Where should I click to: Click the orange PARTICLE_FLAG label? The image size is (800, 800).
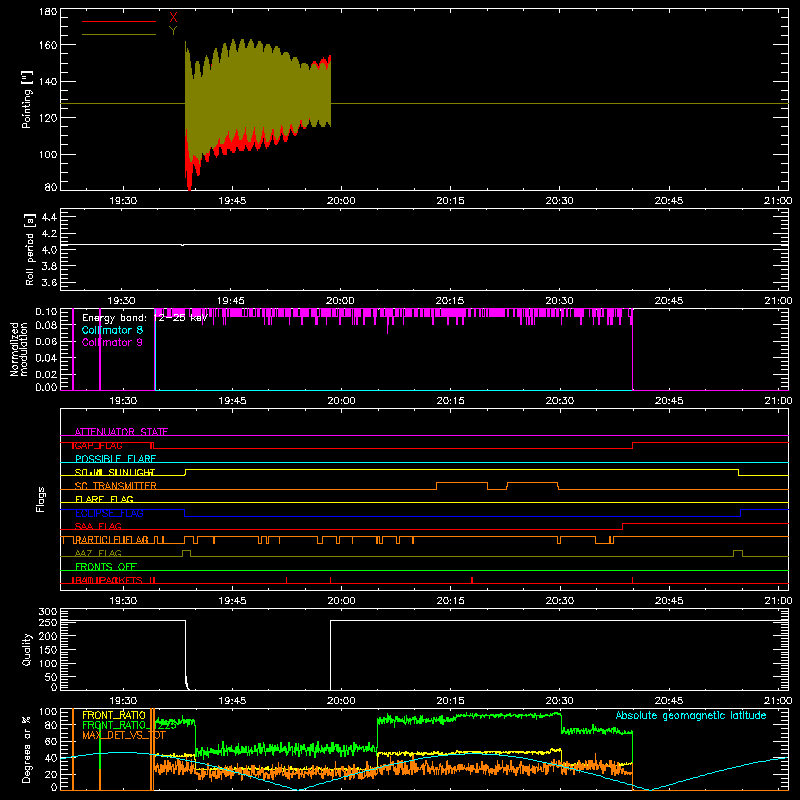(x=110, y=540)
